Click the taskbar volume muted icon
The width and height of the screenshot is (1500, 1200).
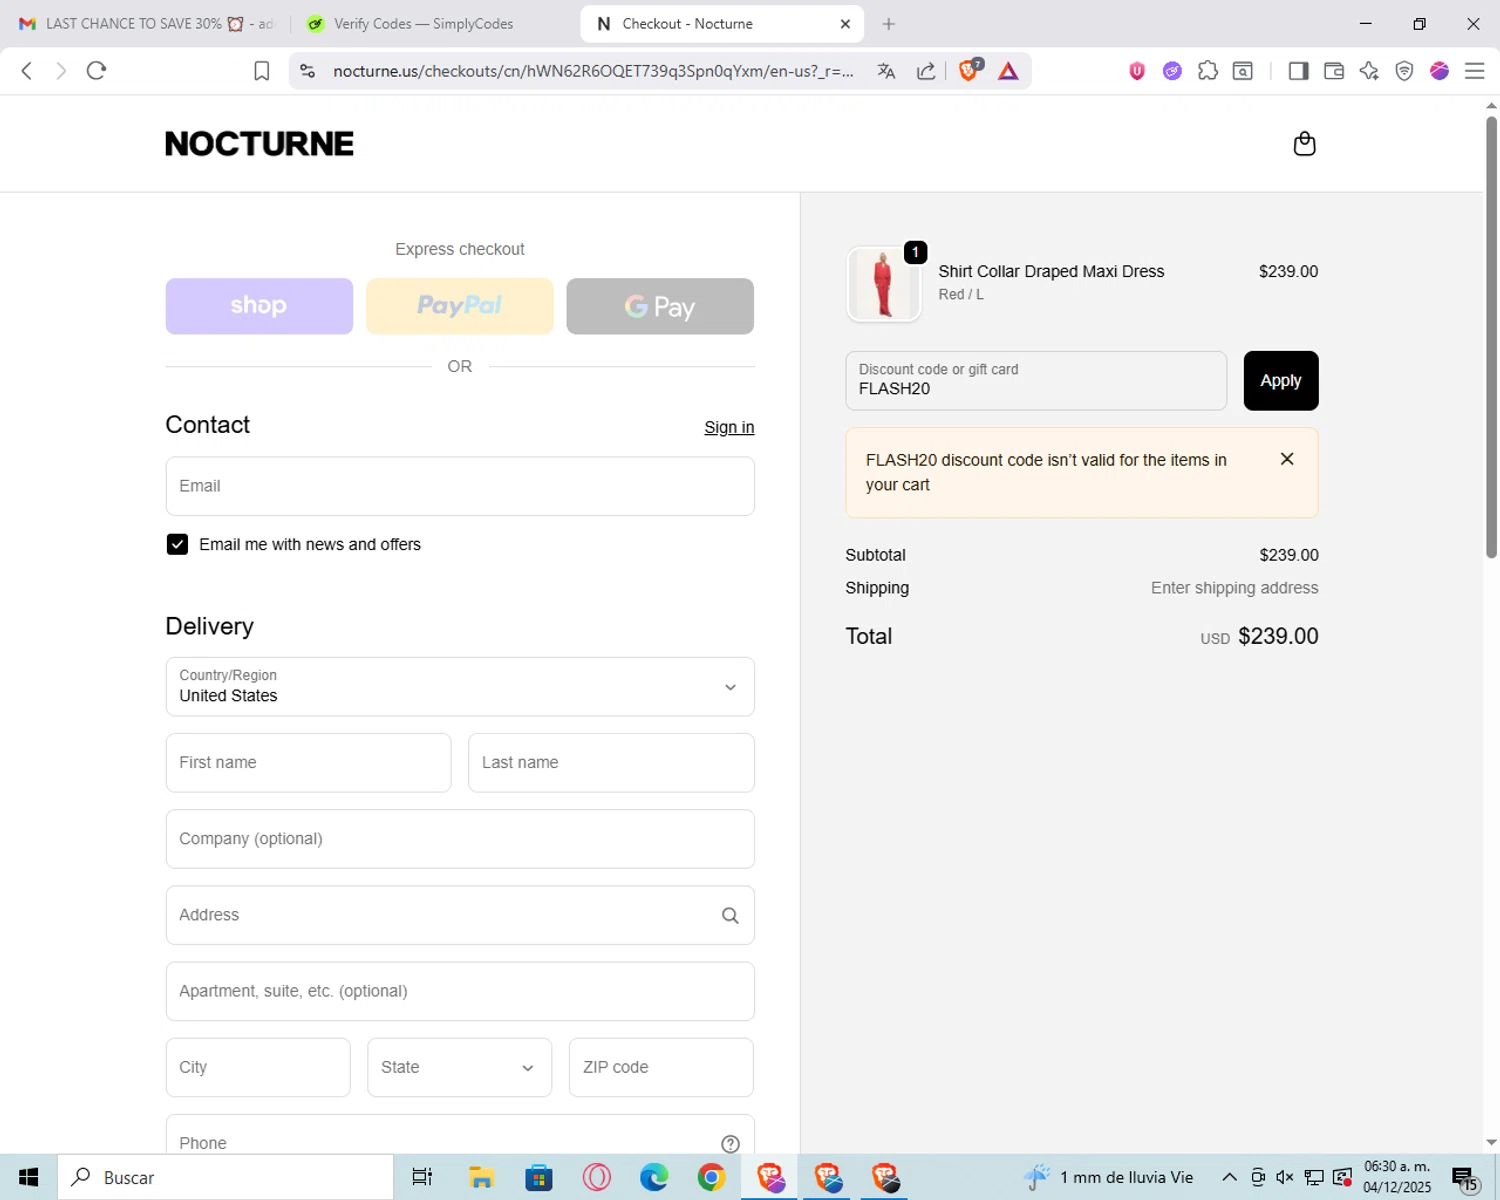tap(1285, 1177)
